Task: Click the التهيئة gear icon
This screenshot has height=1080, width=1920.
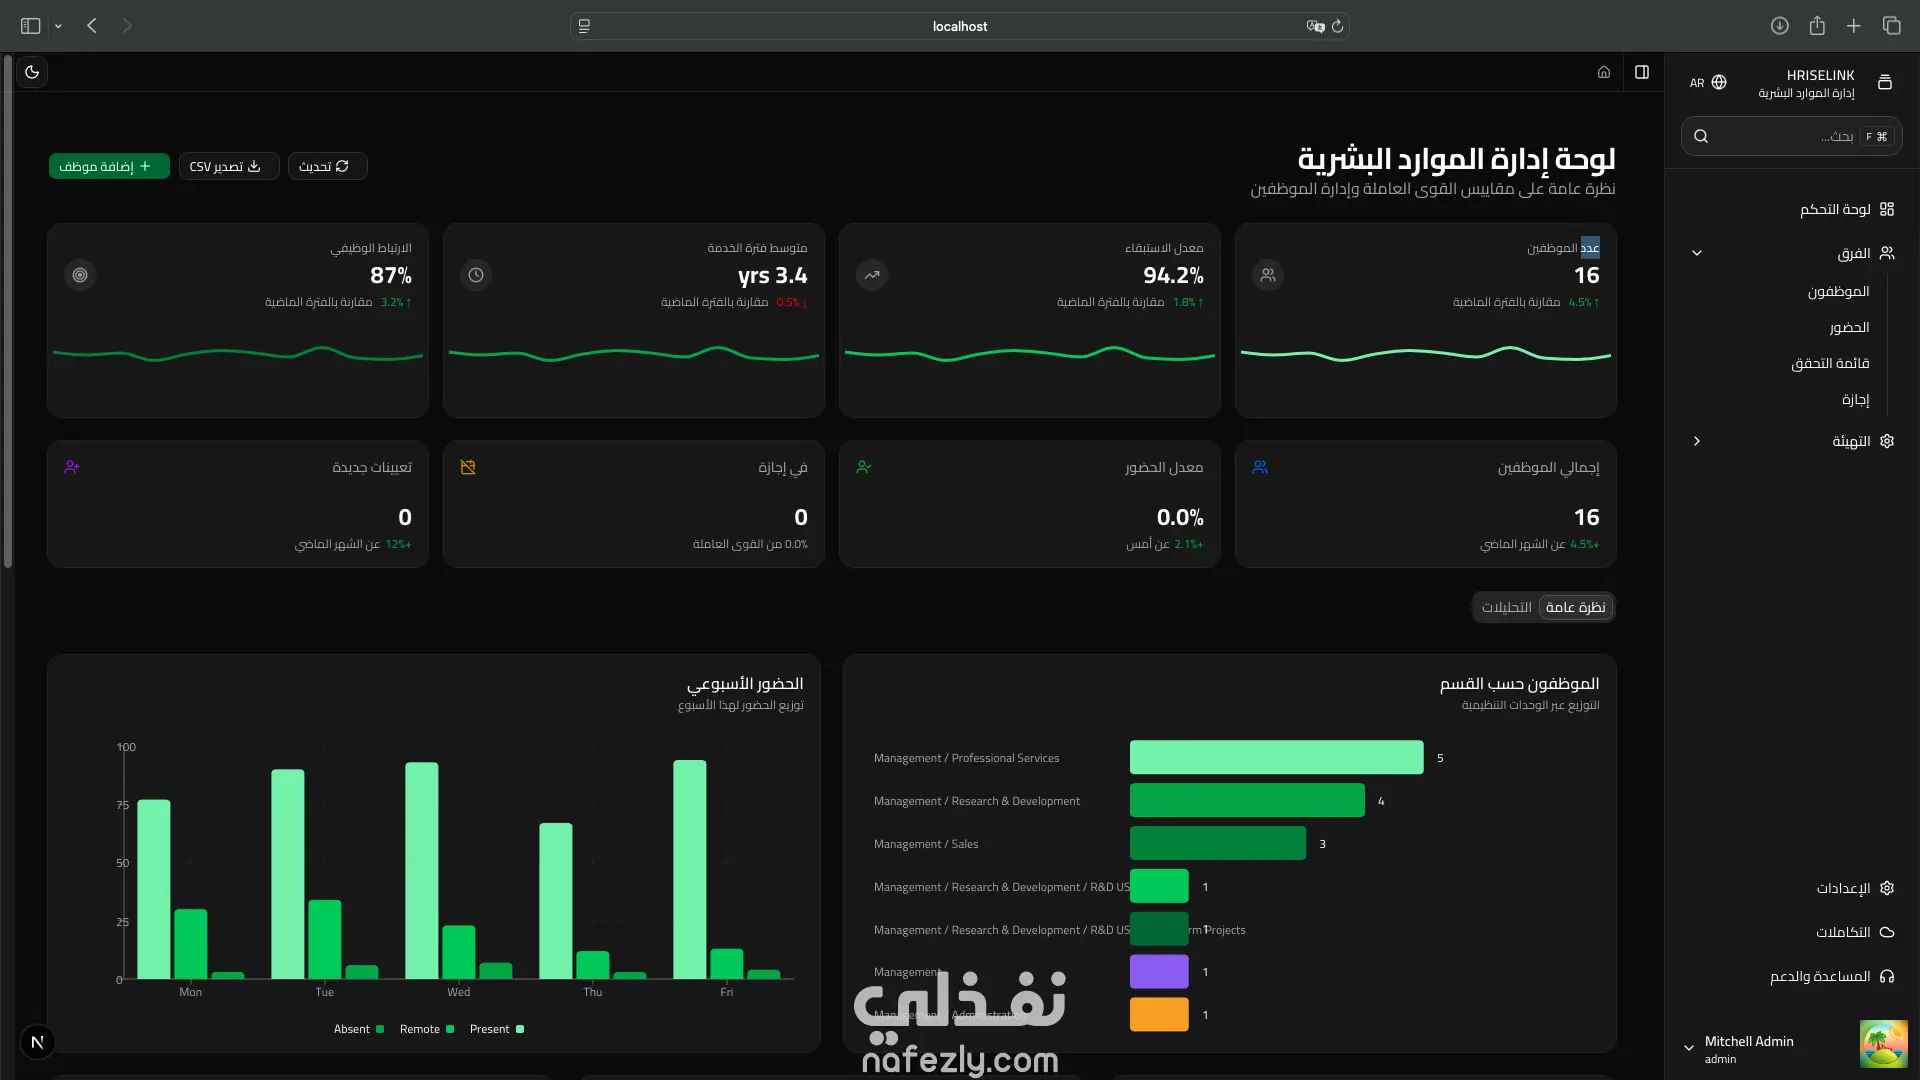Action: (1887, 441)
